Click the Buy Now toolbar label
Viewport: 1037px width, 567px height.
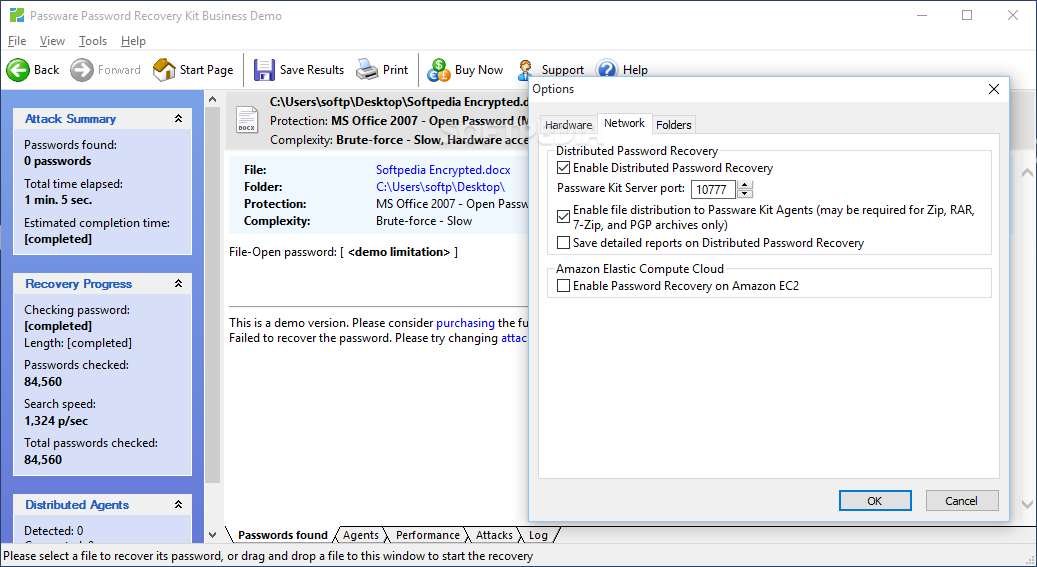point(479,69)
